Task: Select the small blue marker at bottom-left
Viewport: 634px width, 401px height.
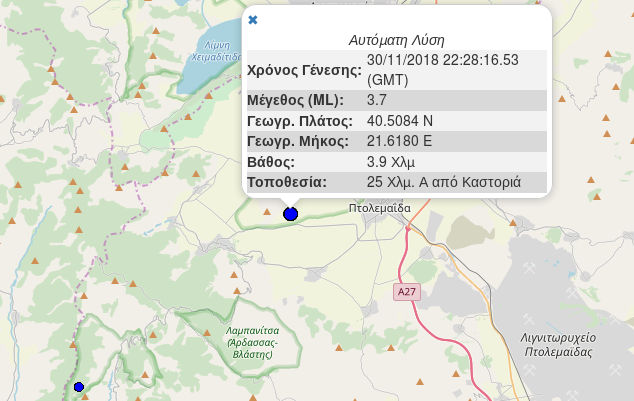Action: (x=79, y=386)
